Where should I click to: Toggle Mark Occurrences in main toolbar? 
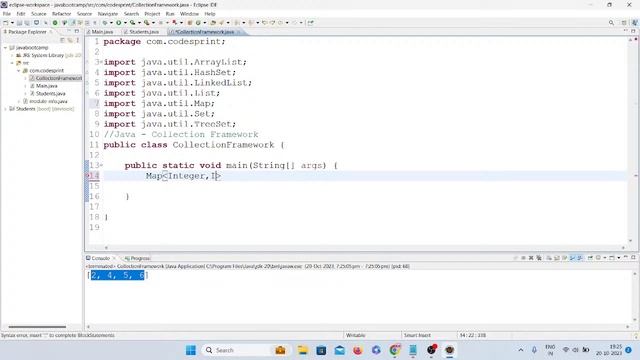(x=73, y=23)
